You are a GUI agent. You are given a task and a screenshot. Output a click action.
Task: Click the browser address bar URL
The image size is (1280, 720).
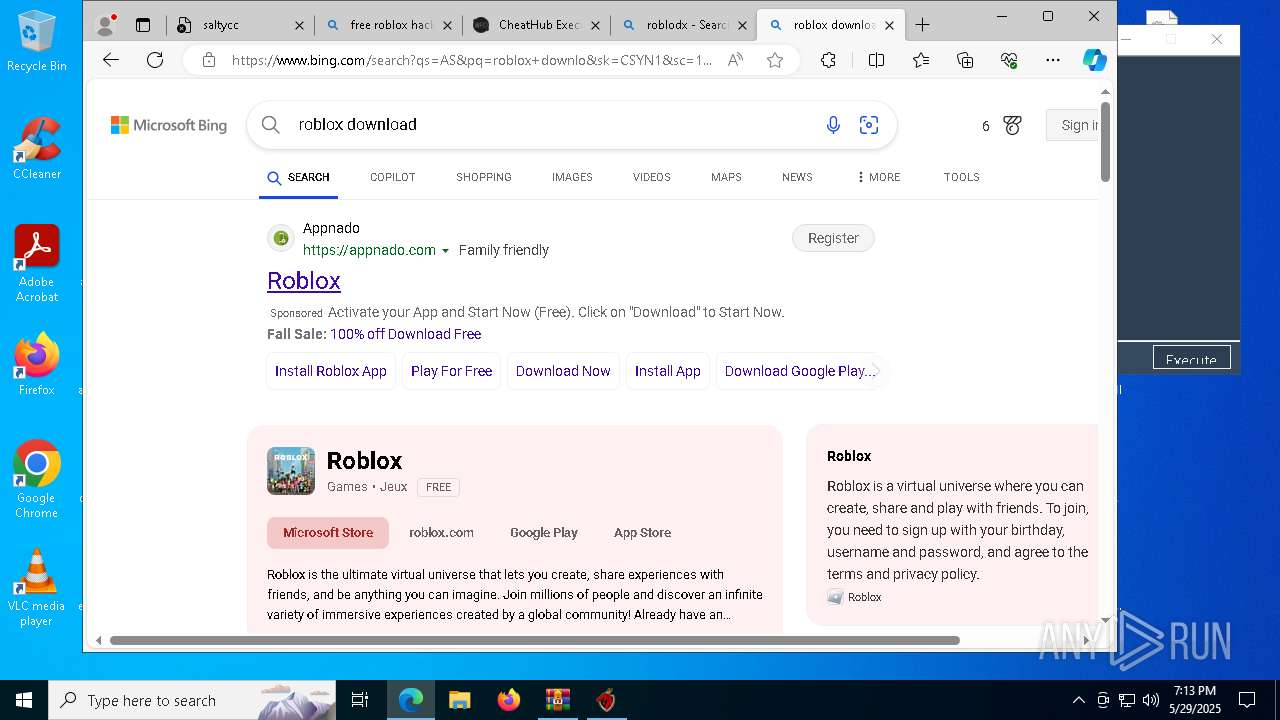472,60
